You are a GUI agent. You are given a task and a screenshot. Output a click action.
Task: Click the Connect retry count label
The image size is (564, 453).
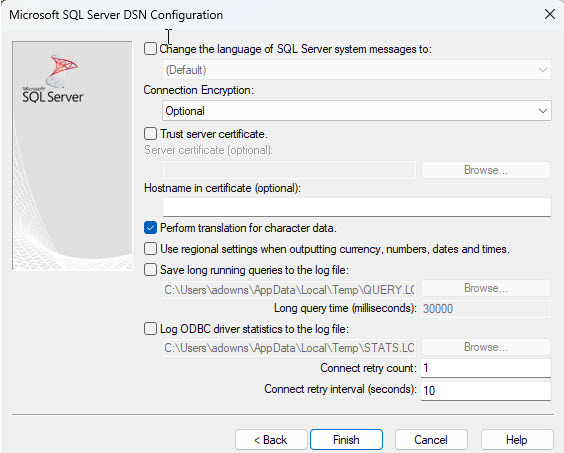click(x=368, y=368)
